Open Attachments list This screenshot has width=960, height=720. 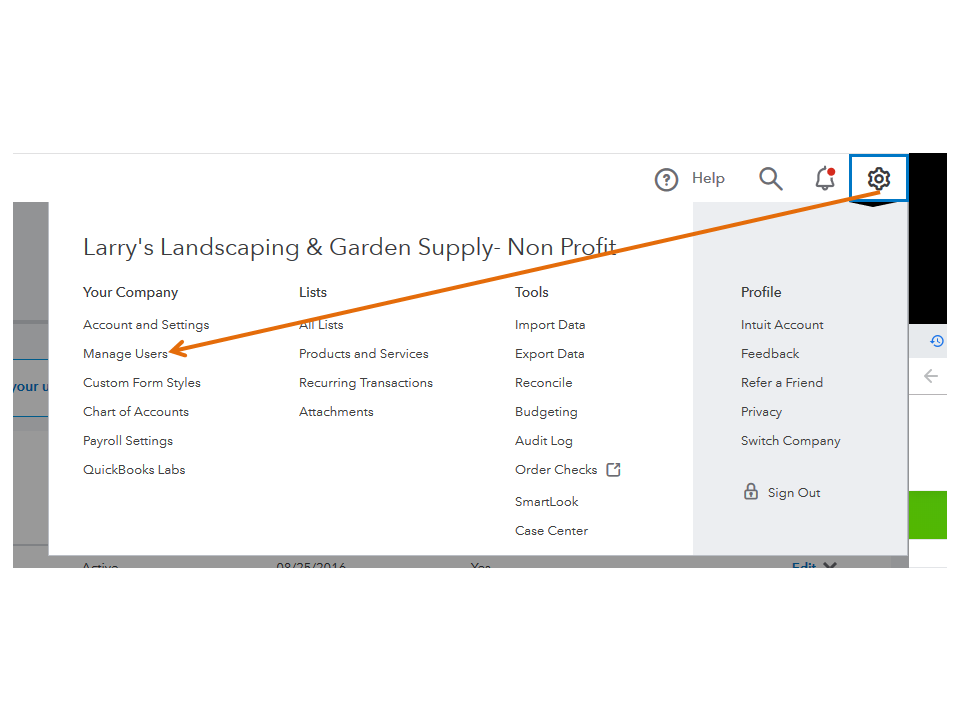click(x=336, y=412)
